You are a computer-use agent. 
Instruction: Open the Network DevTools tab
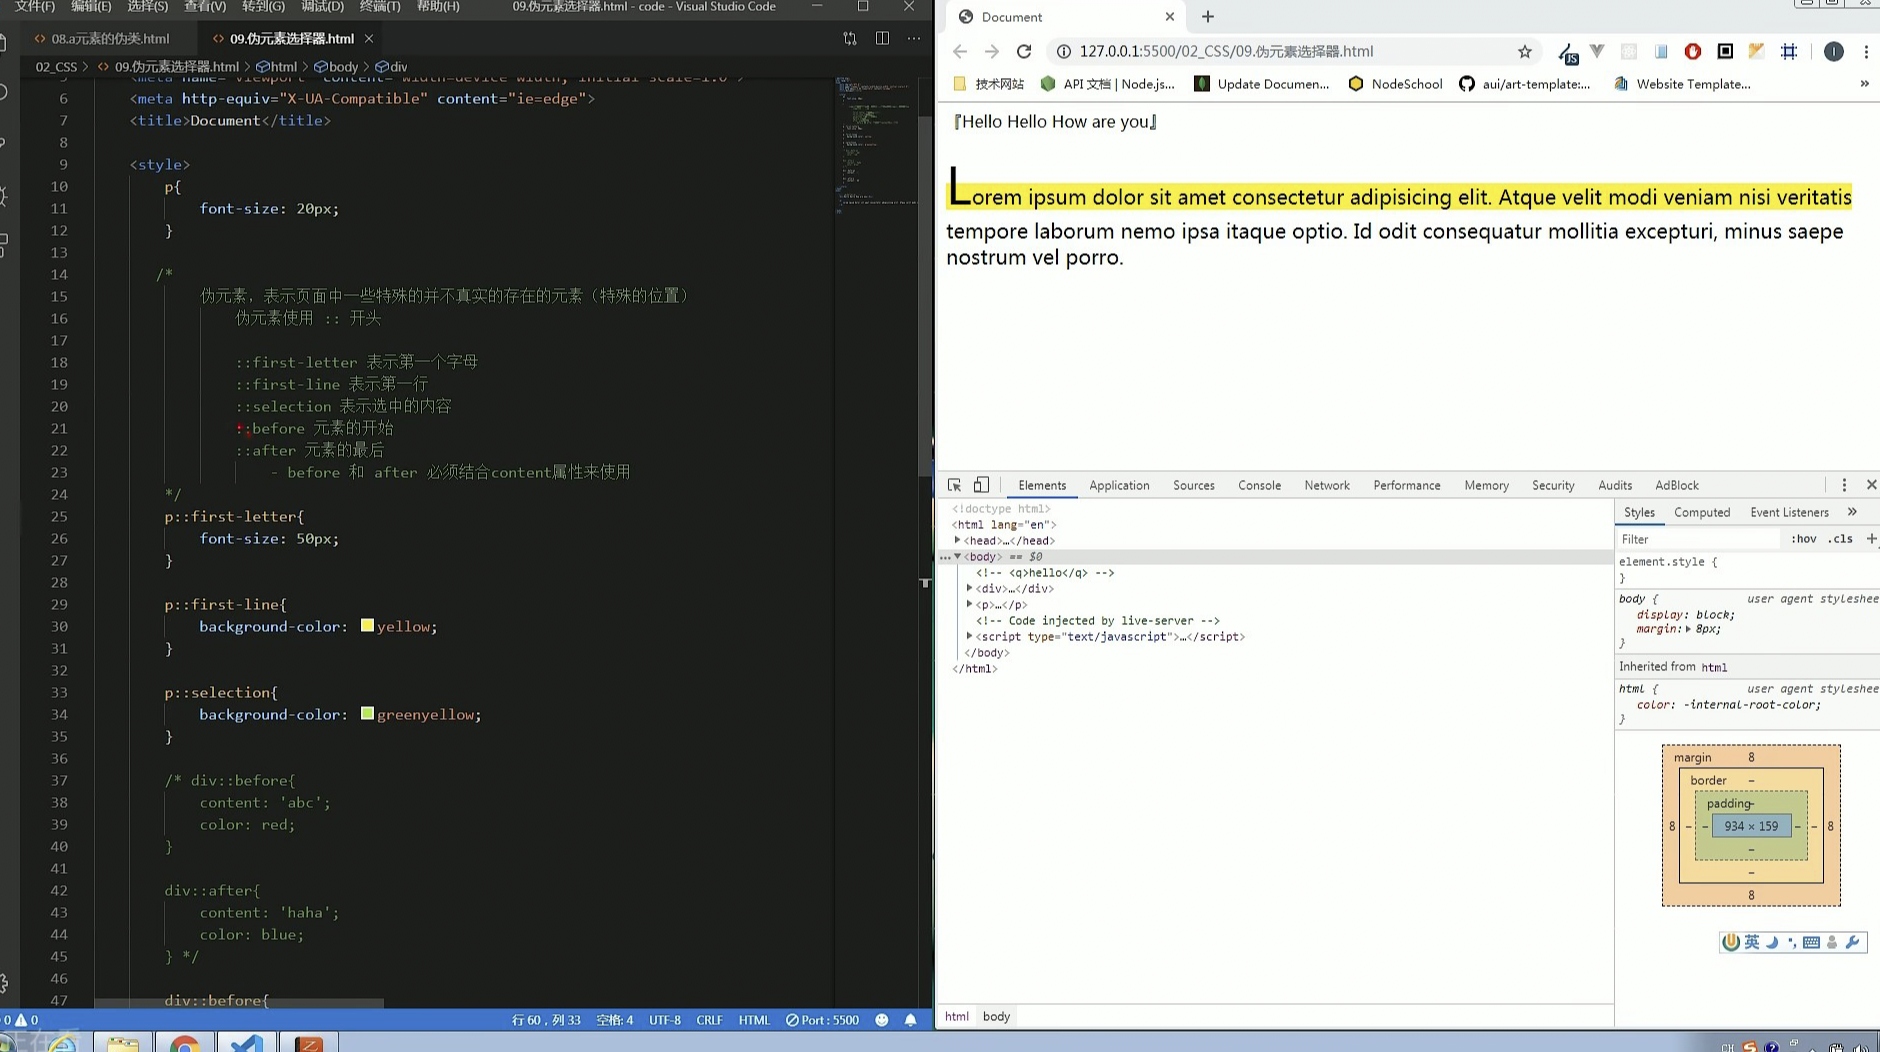[1326, 485]
